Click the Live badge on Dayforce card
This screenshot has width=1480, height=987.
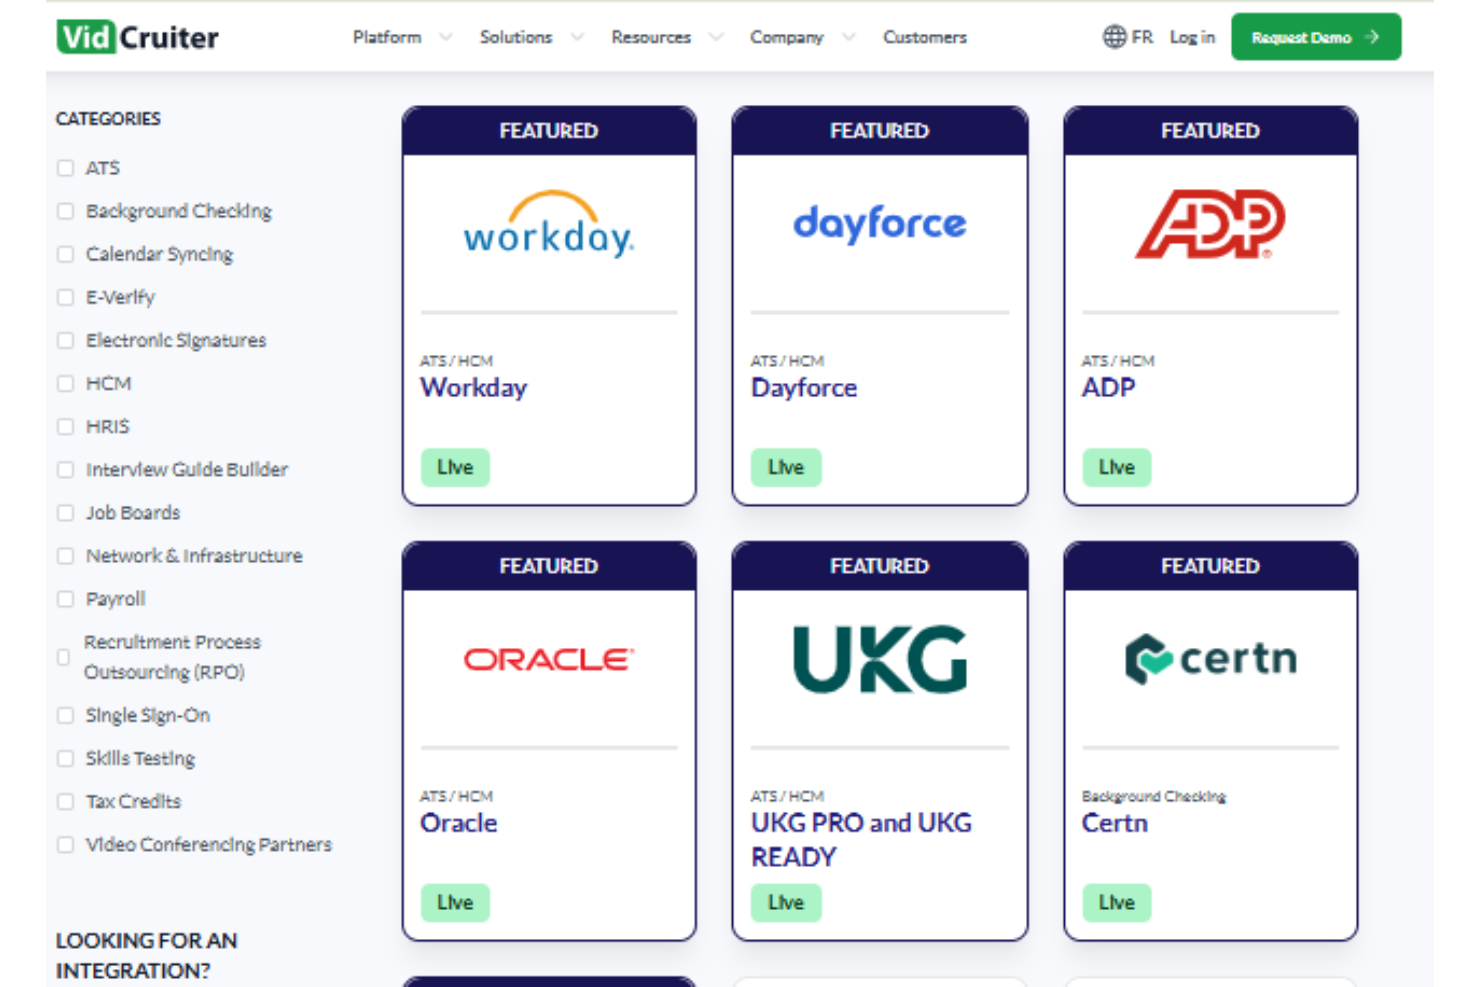click(x=786, y=467)
